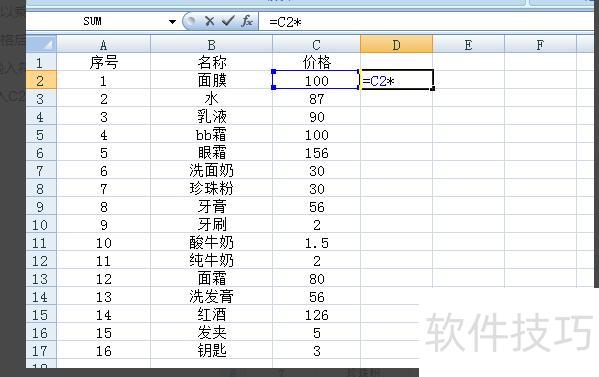
Task: Select row 5 header
Action: click(42, 134)
